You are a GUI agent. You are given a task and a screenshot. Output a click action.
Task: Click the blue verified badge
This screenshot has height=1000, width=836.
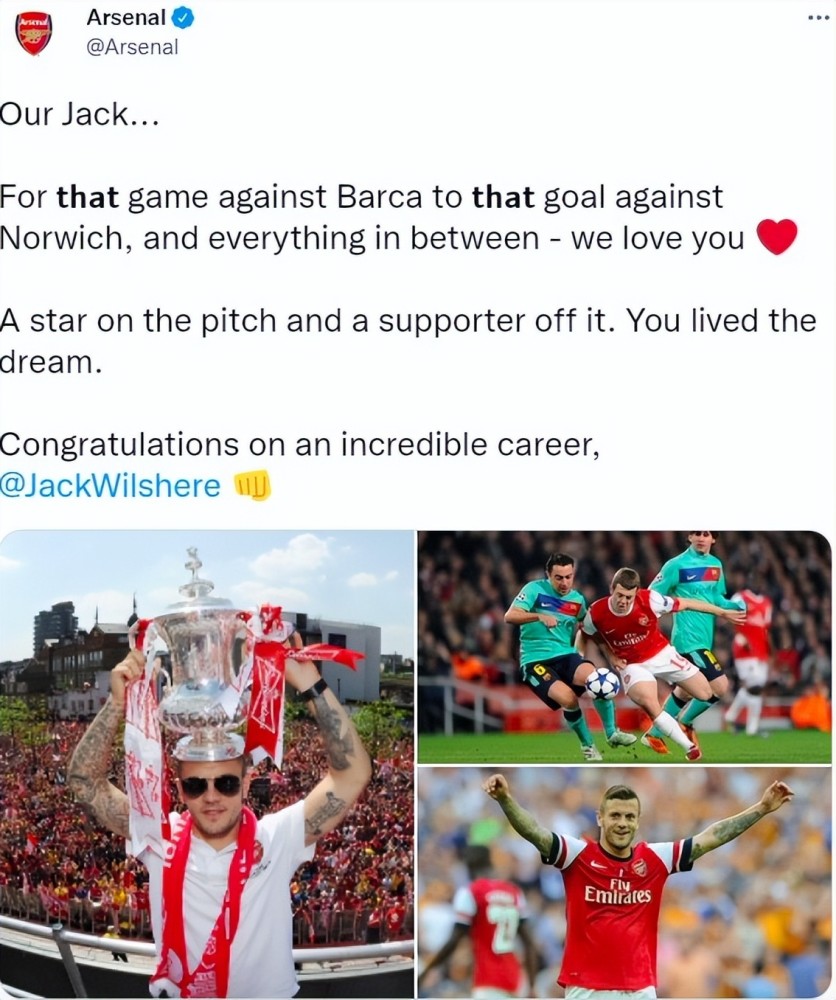tap(184, 18)
